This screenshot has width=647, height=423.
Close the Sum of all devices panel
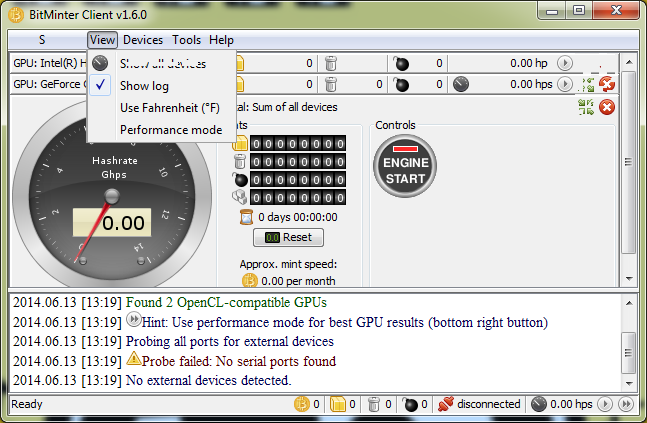[x=607, y=107]
